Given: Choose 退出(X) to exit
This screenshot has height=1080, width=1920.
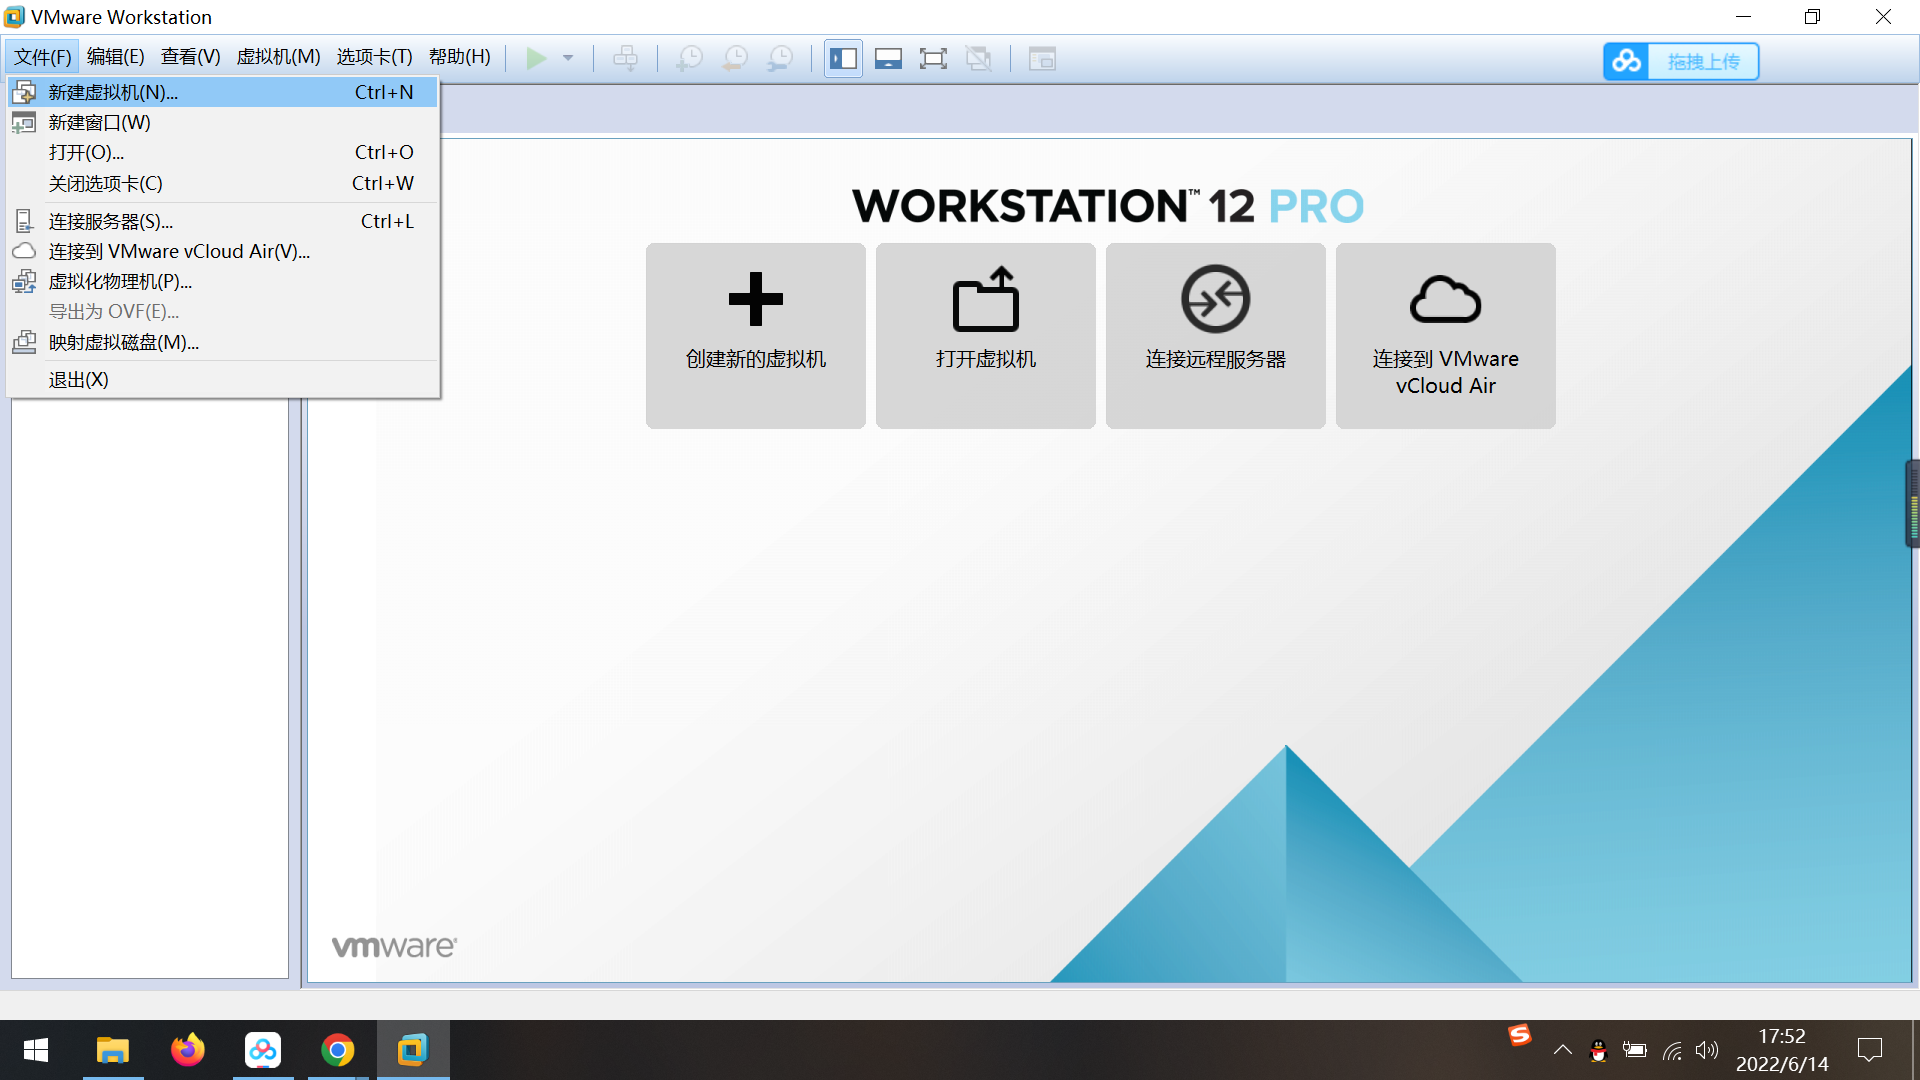Looking at the screenshot, I should 222,379.
